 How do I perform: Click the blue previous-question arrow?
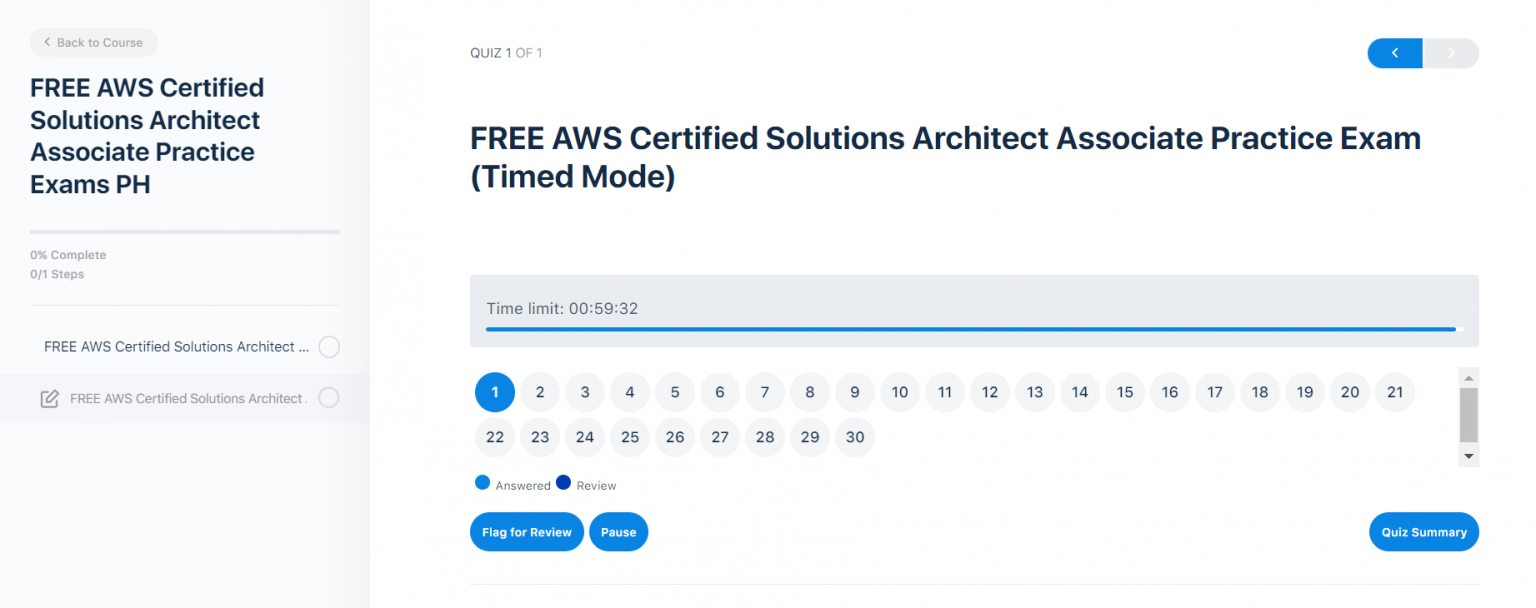tap(1394, 53)
